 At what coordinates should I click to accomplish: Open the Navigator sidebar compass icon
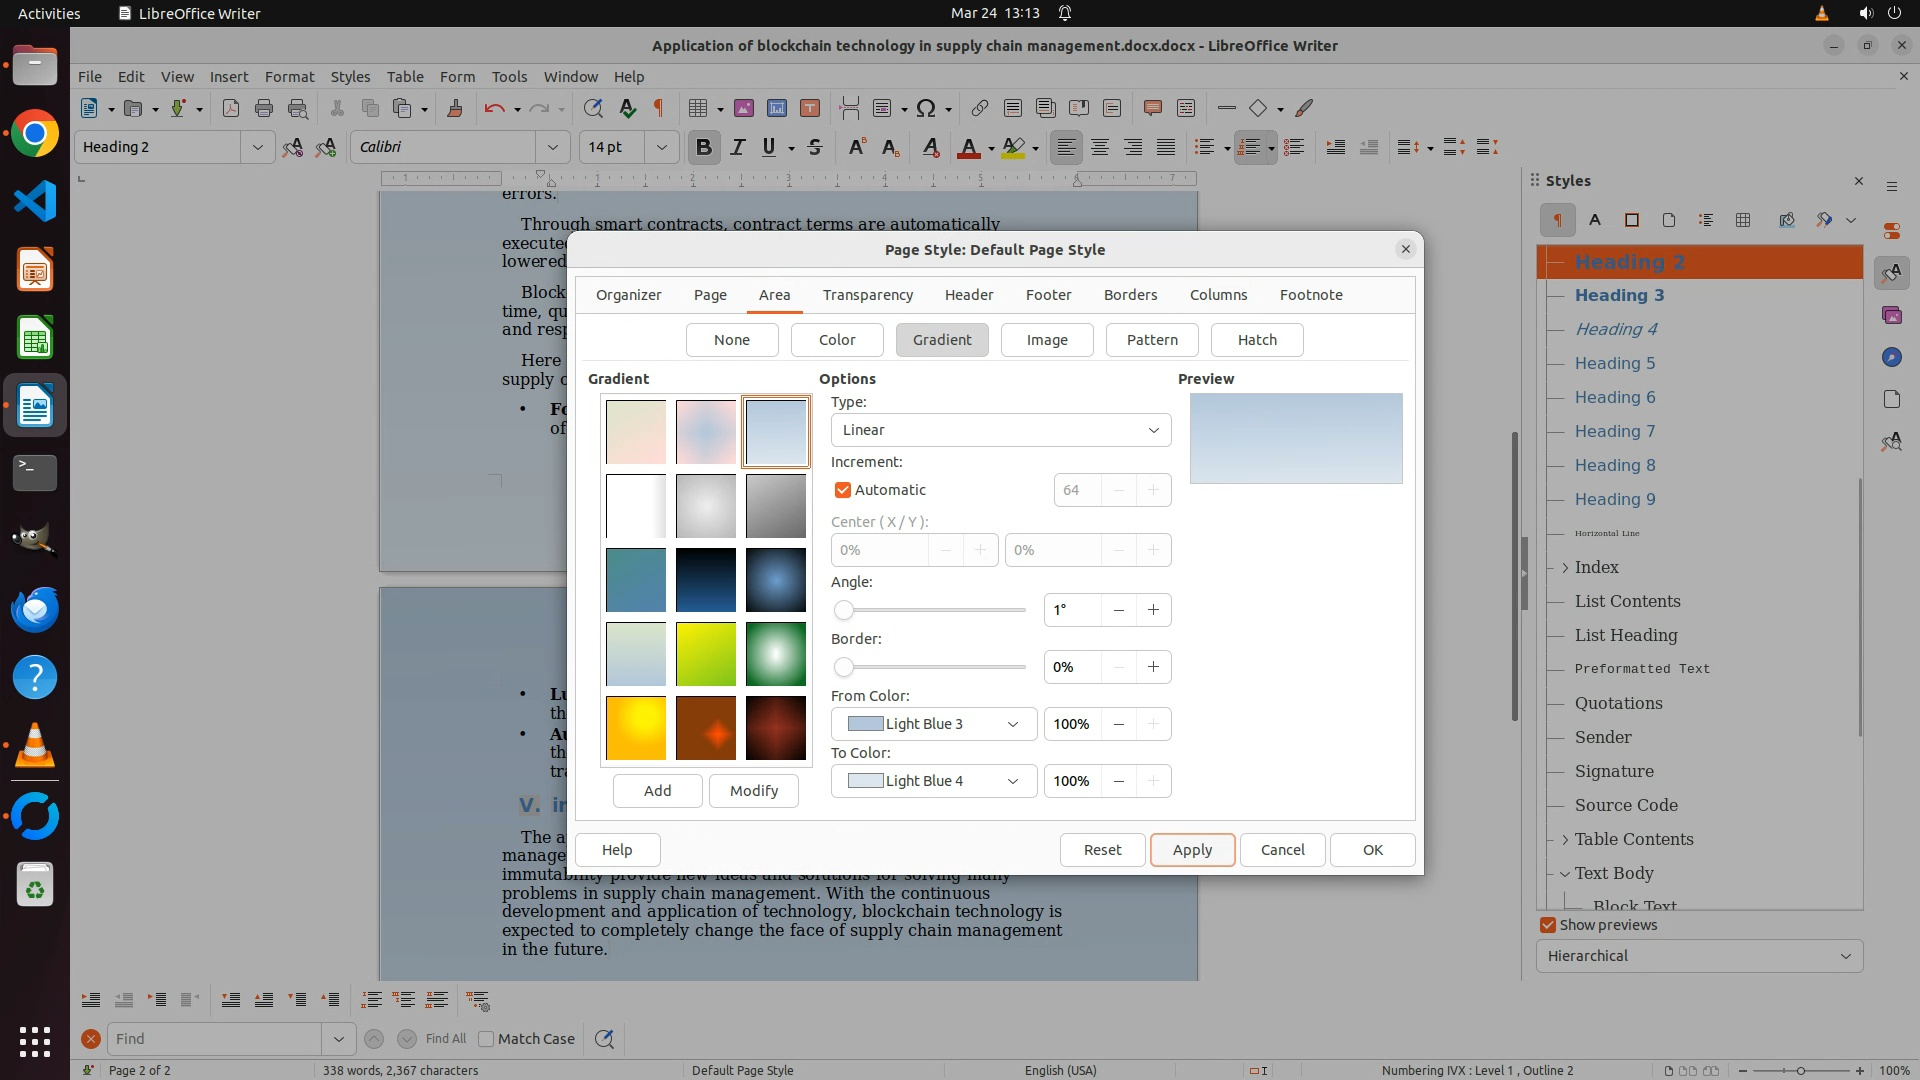click(x=1891, y=357)
